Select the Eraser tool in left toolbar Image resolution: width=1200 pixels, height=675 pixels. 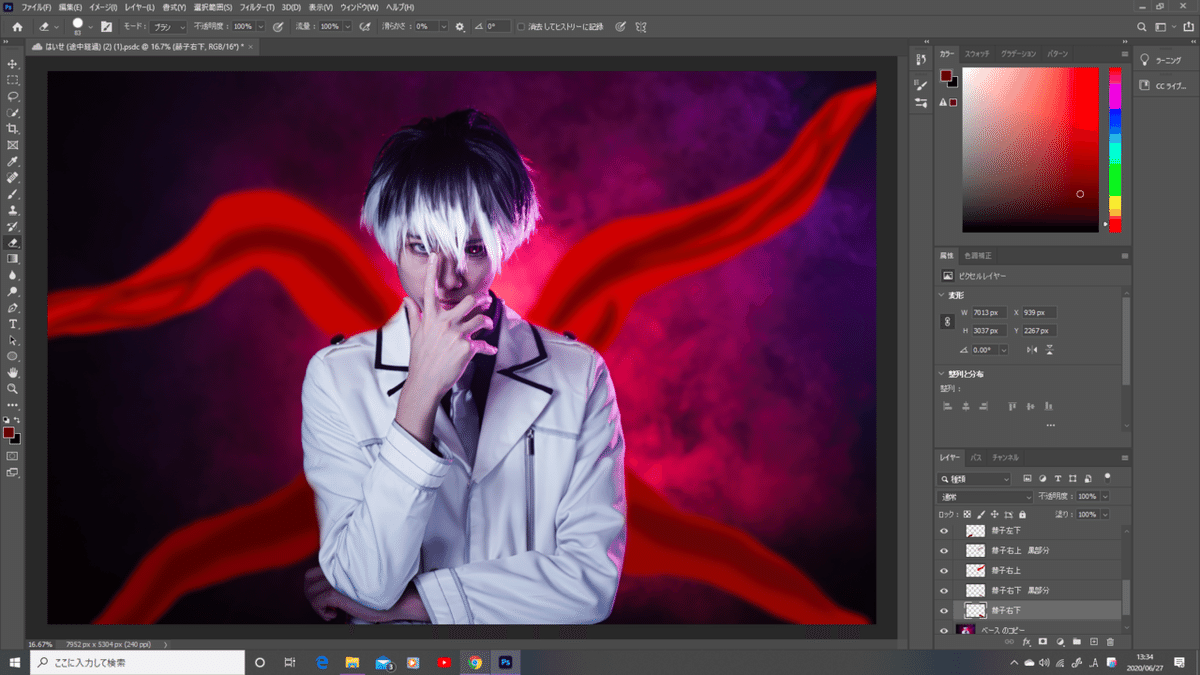[13, 242]
